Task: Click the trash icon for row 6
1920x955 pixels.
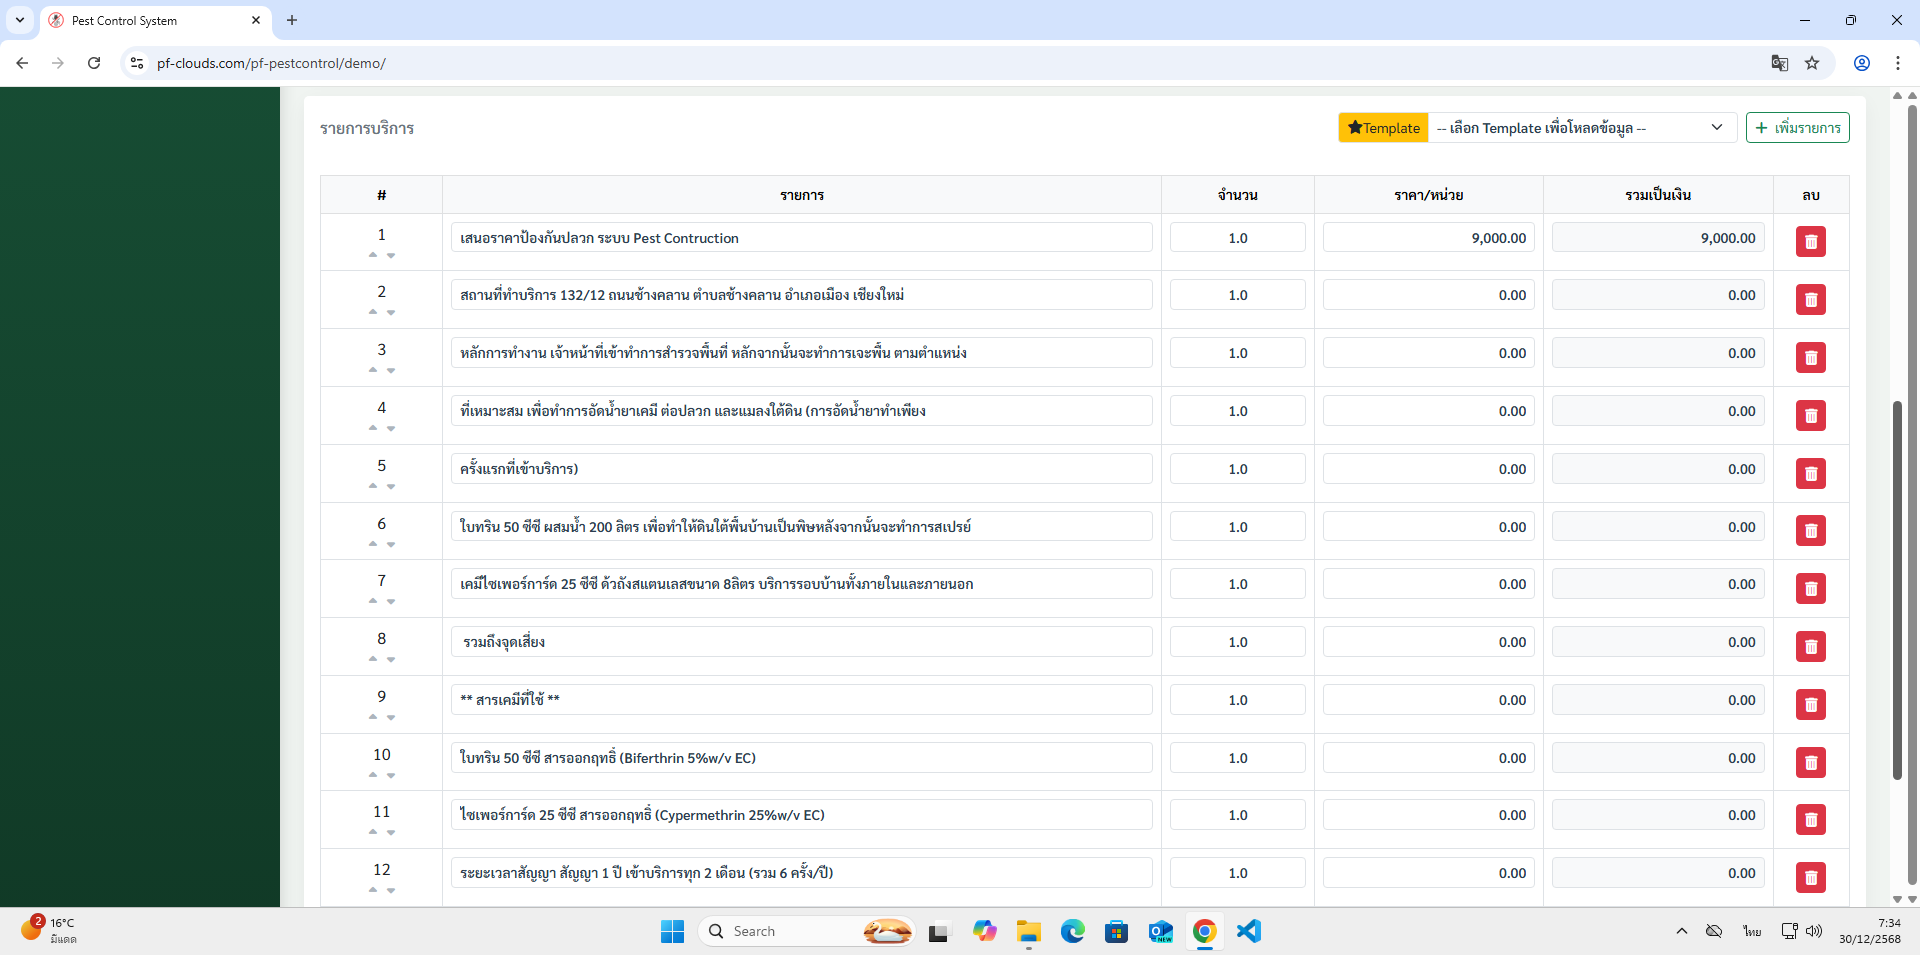Action: (1810, 531)
